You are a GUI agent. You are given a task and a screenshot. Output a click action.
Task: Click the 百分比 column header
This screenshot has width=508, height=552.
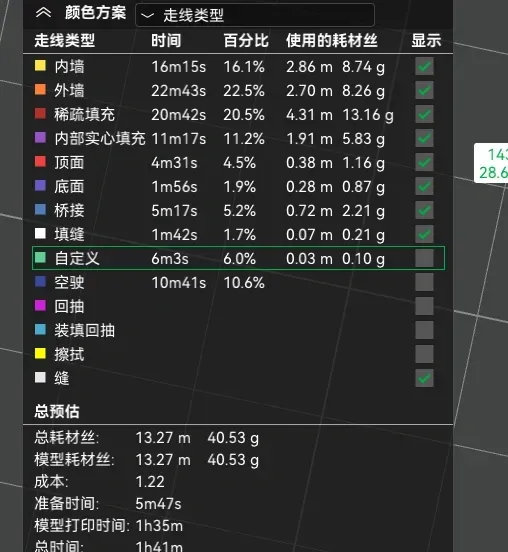pyautogui.click(x=246, y=40)
